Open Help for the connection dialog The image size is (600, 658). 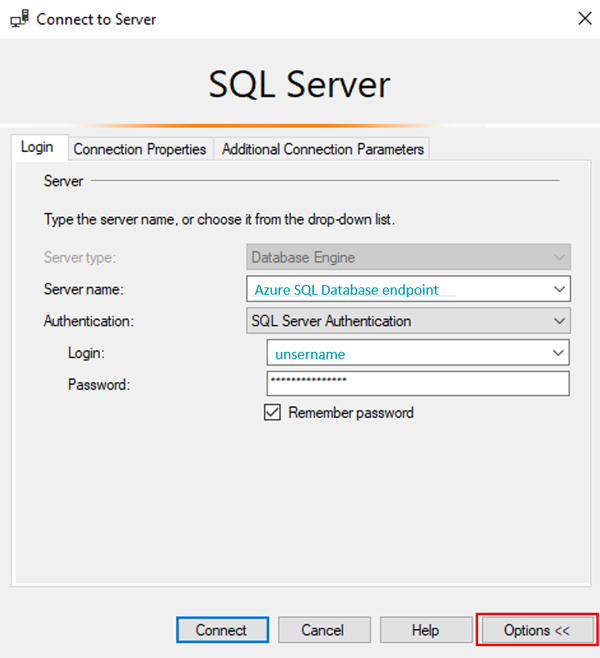tap(426, 629)
